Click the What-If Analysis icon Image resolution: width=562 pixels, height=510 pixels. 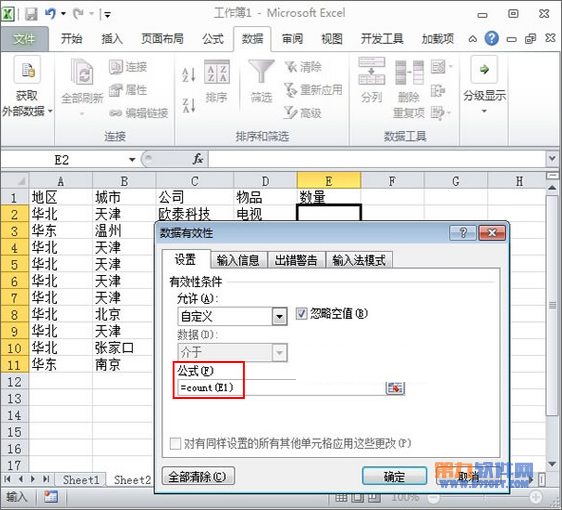(x=438, y=113)
